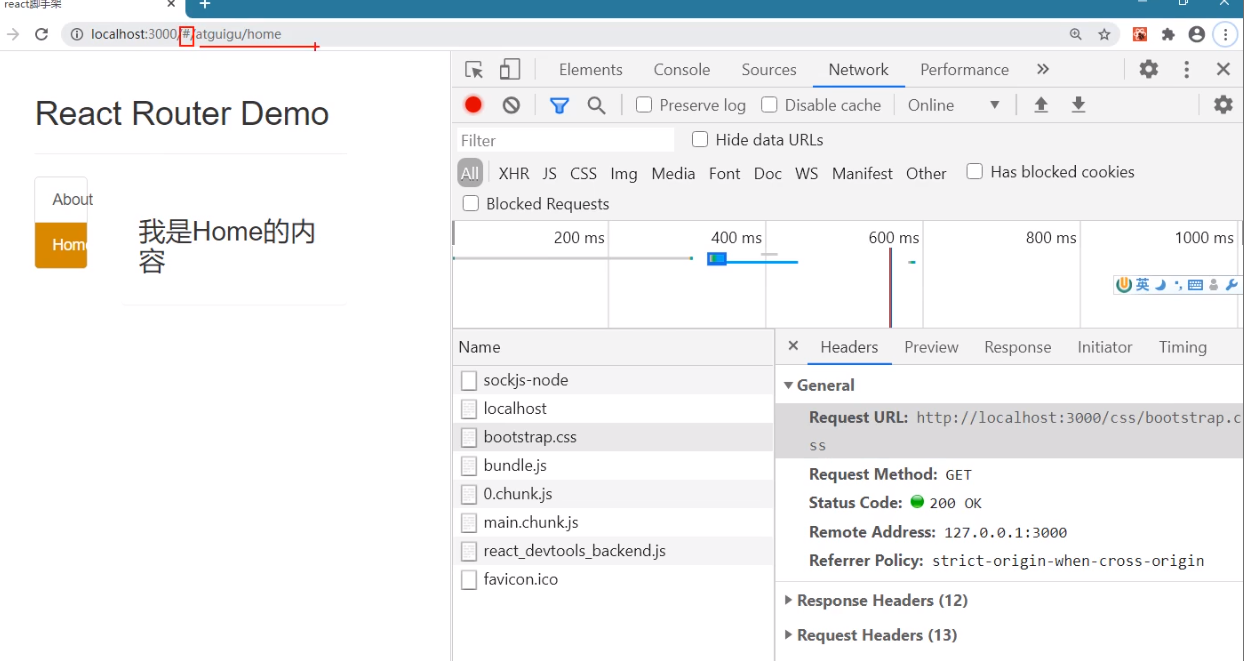
Task: Click the network Filter input field
Action: coord(566,140)
